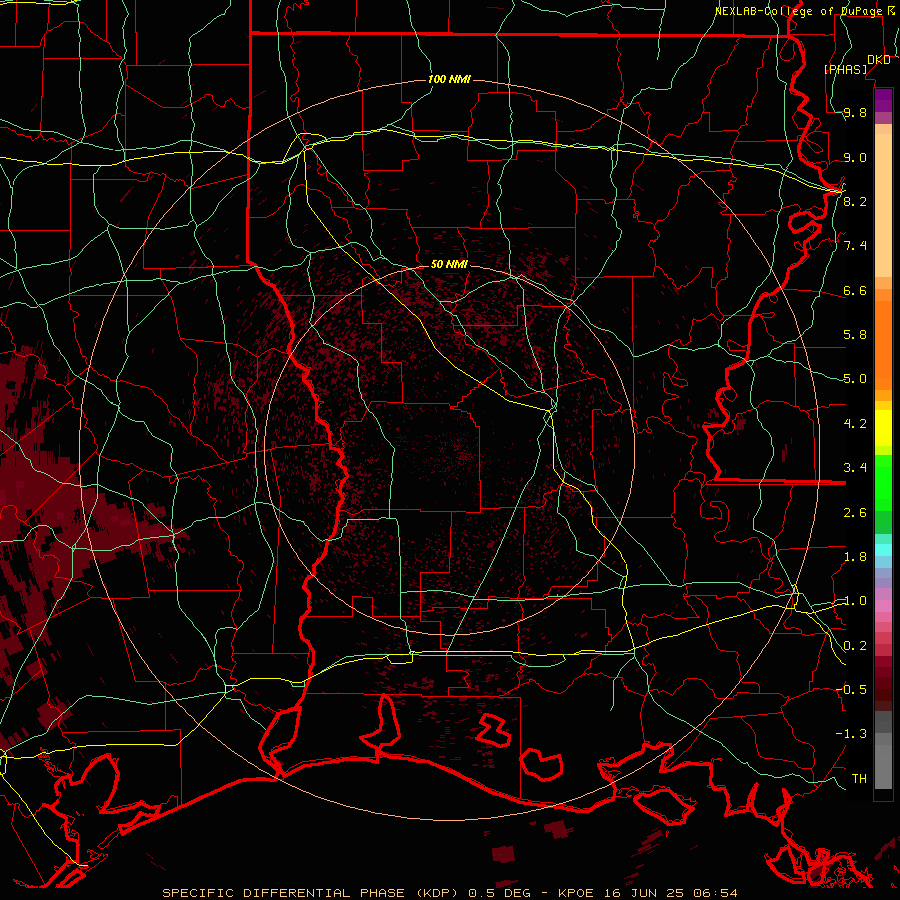This screenshot has height=900, width=900.
Task: Click the TH label on the color scale
Action: (x=859, y=778)
